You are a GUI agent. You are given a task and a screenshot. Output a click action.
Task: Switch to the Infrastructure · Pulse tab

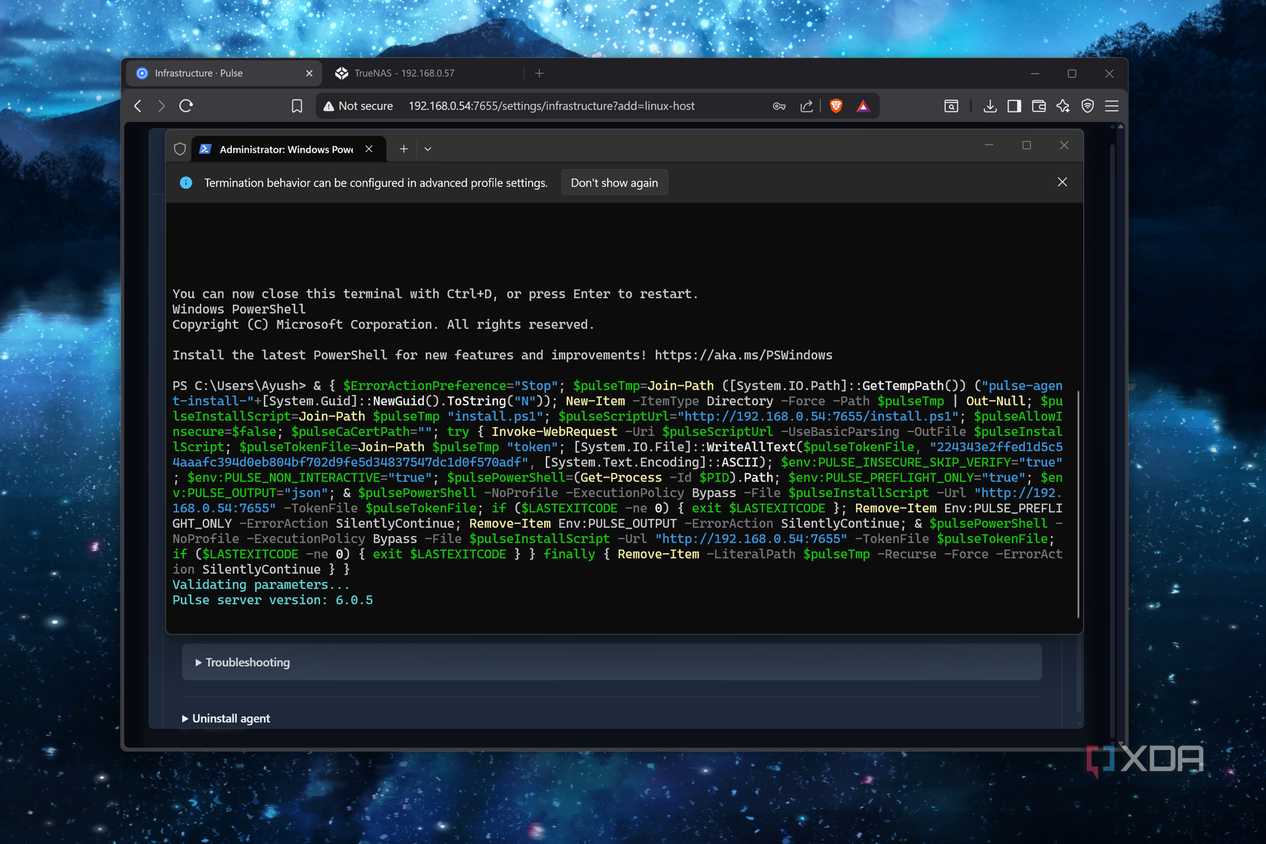pyautogui.click(x=224, y=73)
